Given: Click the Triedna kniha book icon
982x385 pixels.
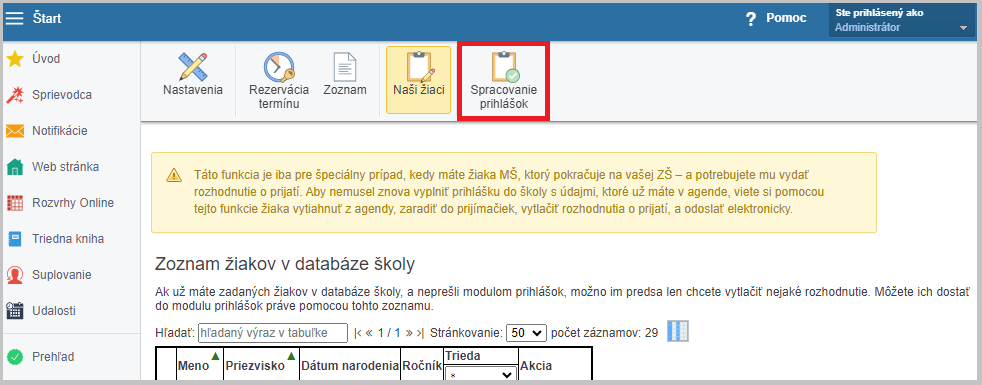Looking at the screenshot, I should pyautogui.click(x=15, y=239).
